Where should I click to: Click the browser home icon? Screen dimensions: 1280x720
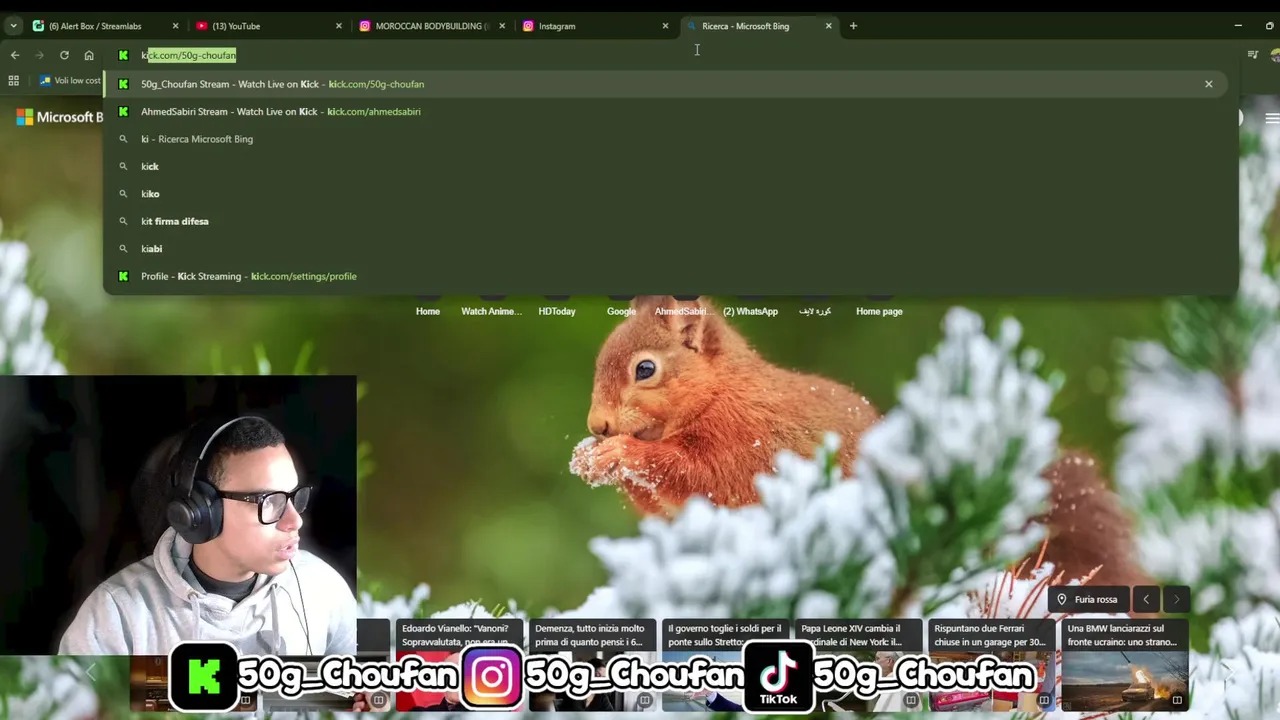click(89, 55)
